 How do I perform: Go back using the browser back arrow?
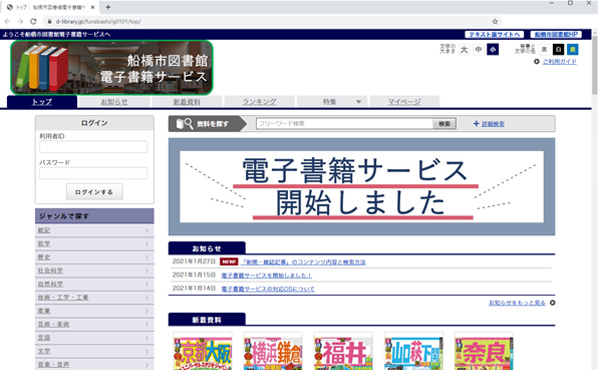(x=7, y=22)
